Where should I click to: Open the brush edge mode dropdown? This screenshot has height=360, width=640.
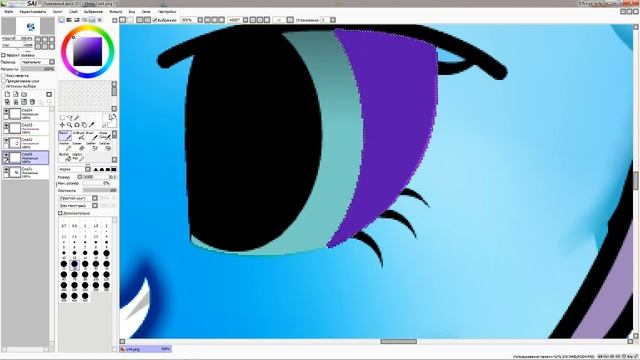coord(75,169)
